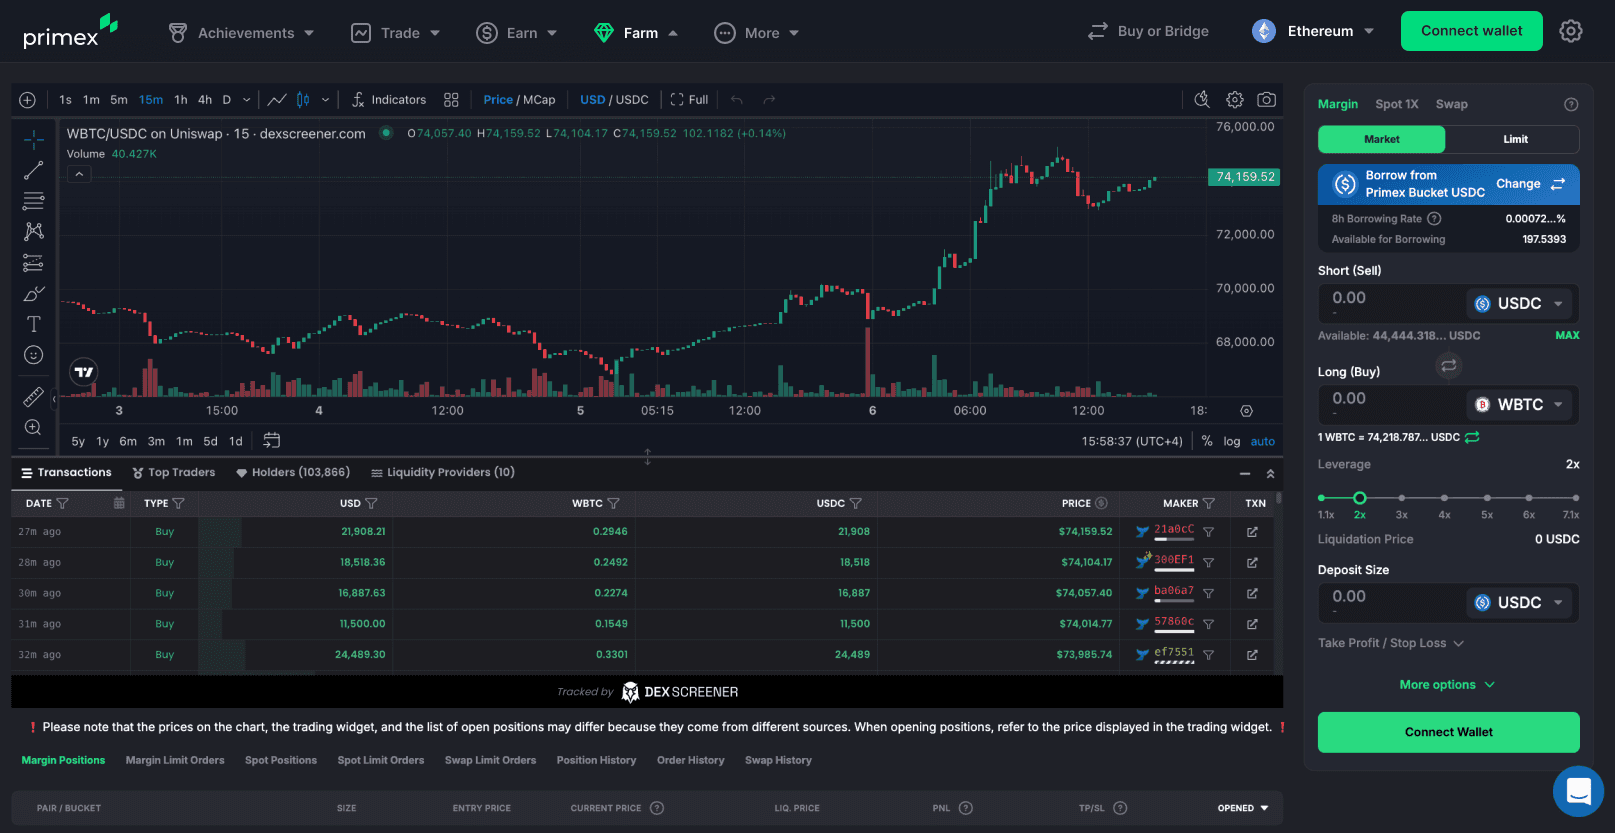Screen dimensions: 1615x833
Task: Expand the More options section
Action: click(1448, 685)
